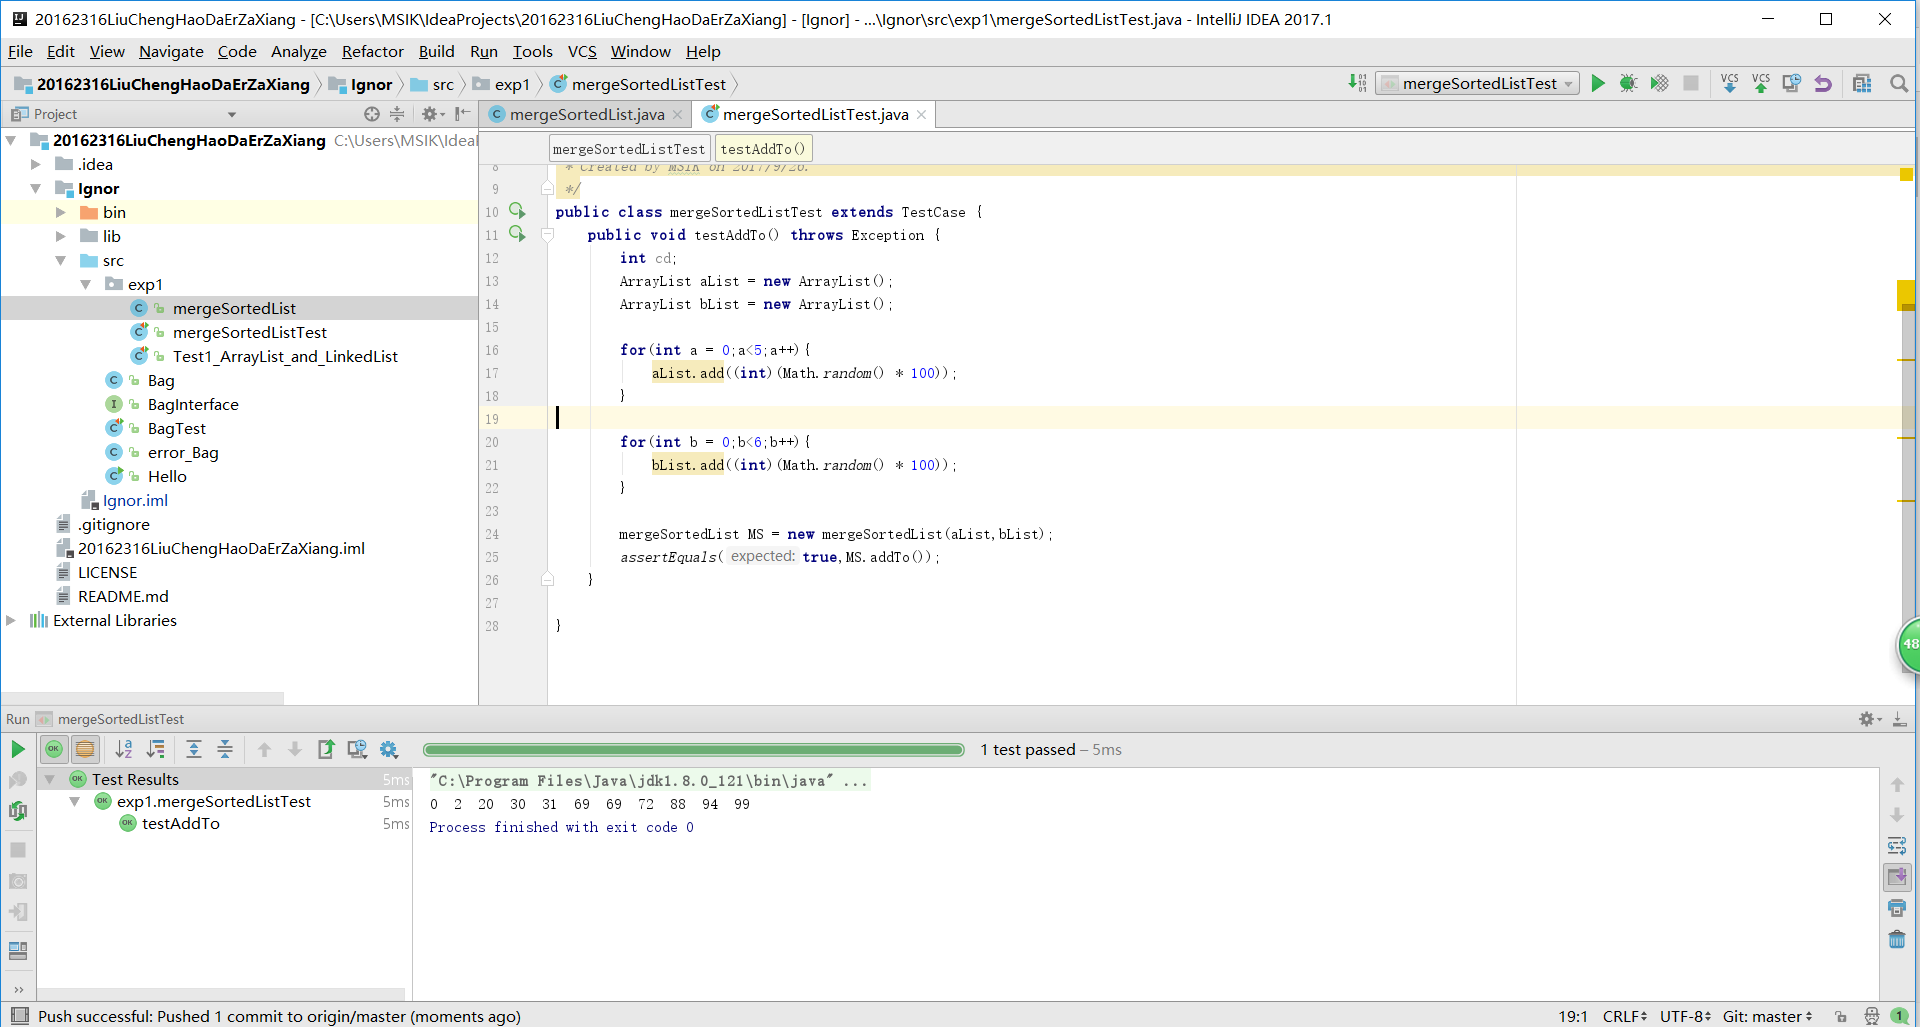Click the green test progress bar
This screenshot has width=1920, height=1027.
pyautogui.click(x=693, y=749)
